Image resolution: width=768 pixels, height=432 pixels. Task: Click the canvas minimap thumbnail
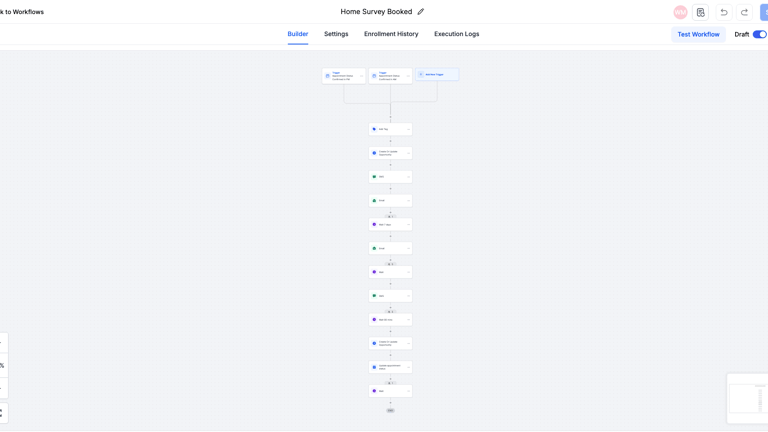click(746, 398)
